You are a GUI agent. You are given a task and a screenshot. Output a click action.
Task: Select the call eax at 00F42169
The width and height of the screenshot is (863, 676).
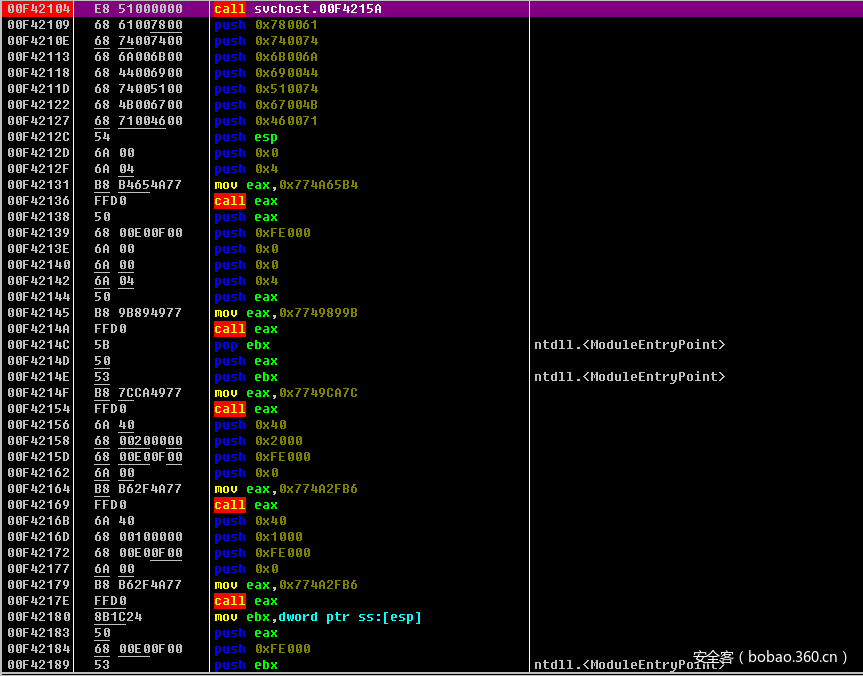click(246, 504)
